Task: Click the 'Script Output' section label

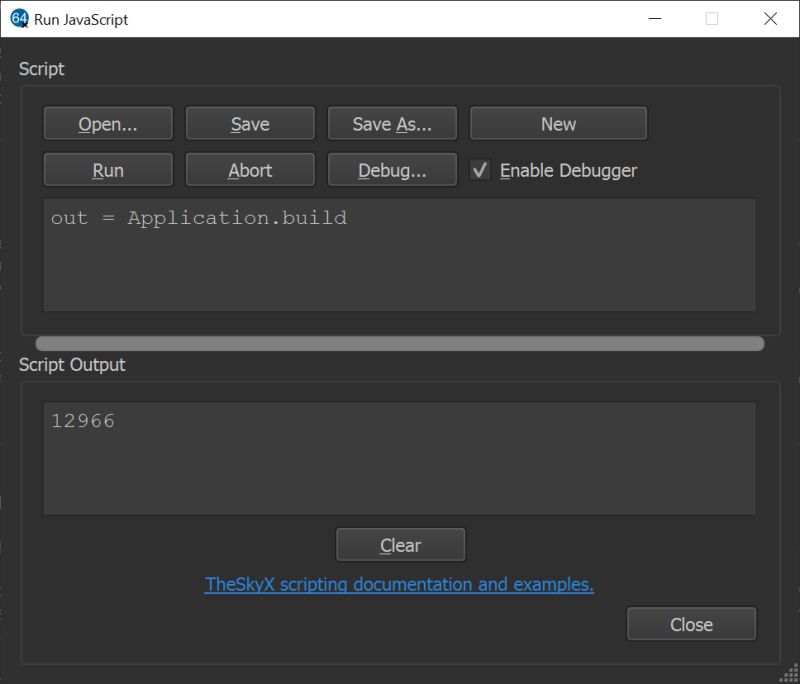Action: (x=72, y=365)
